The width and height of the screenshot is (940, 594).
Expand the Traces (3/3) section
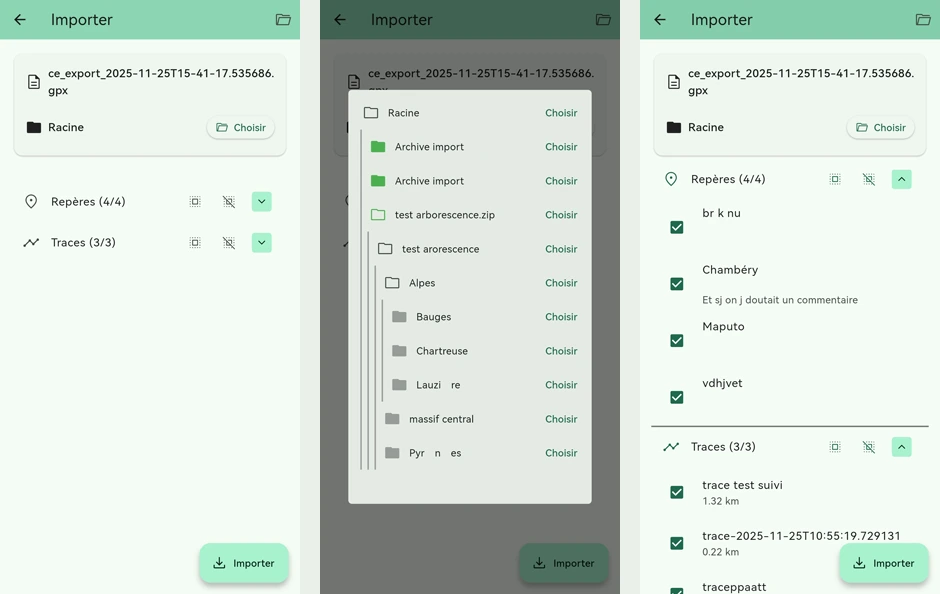[261, 242]
